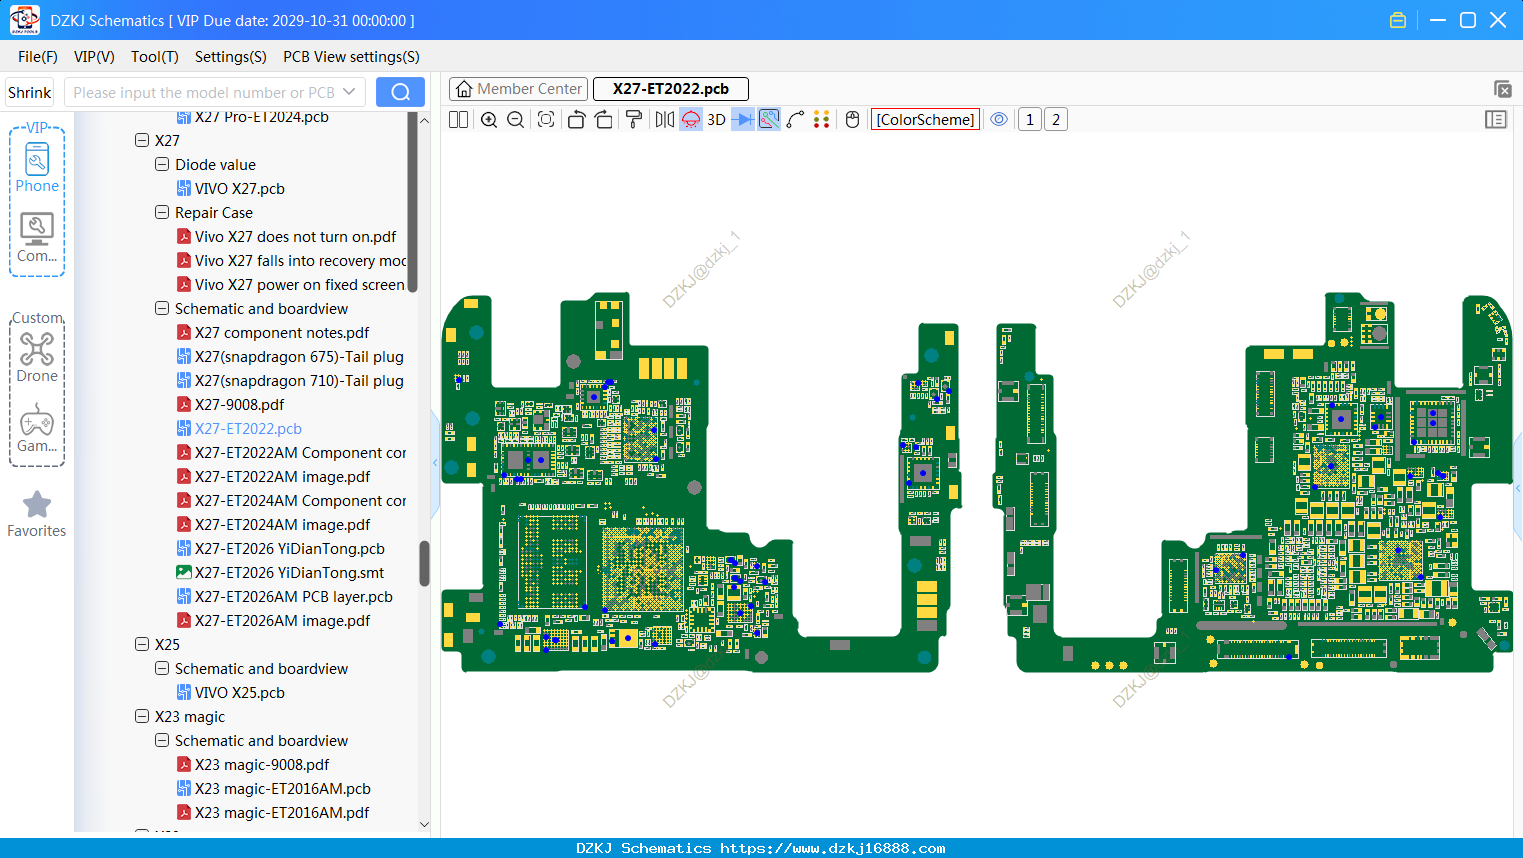Click the X27(snapdragon 675)-Tail plug file icon
The width and height of the screenshot is (1523, 858).
(x=184, y=357)
